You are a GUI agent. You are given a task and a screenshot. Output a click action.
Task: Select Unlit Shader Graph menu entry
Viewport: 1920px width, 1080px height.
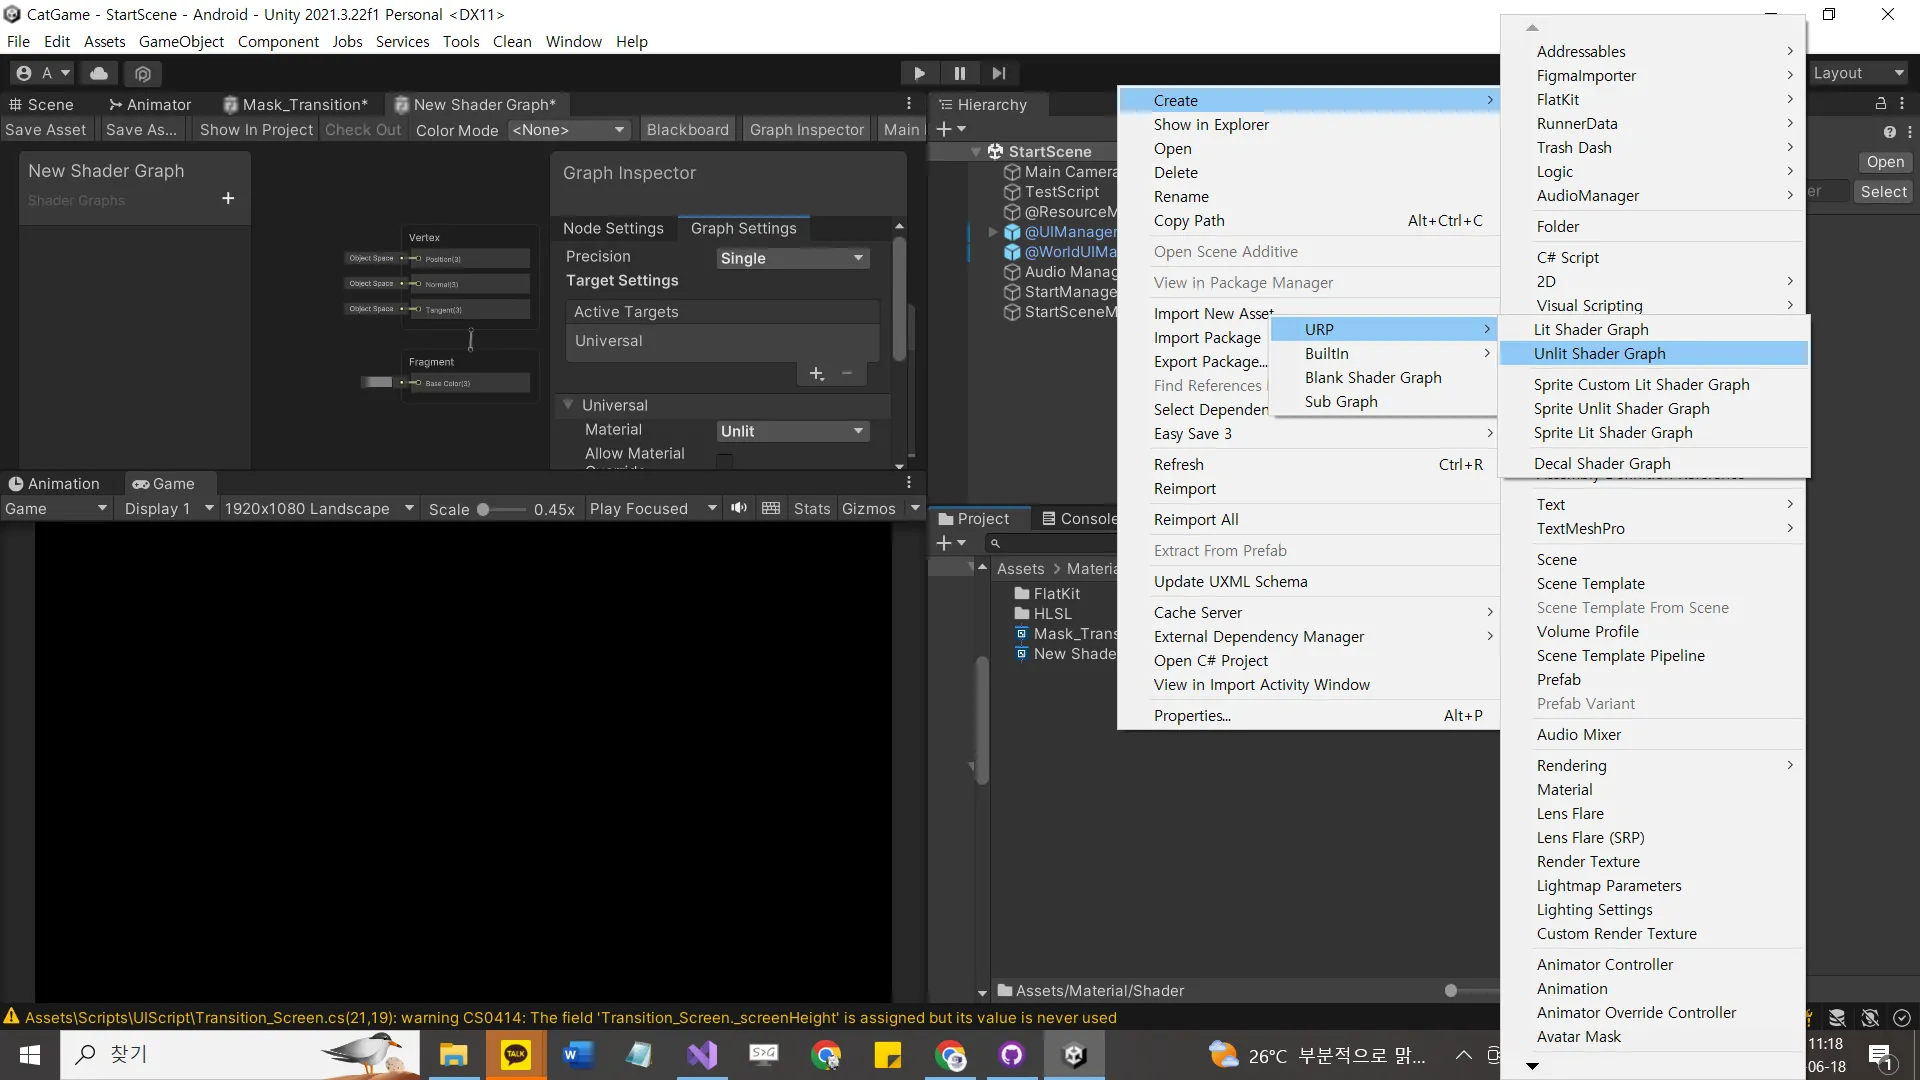coord(1599,353)
